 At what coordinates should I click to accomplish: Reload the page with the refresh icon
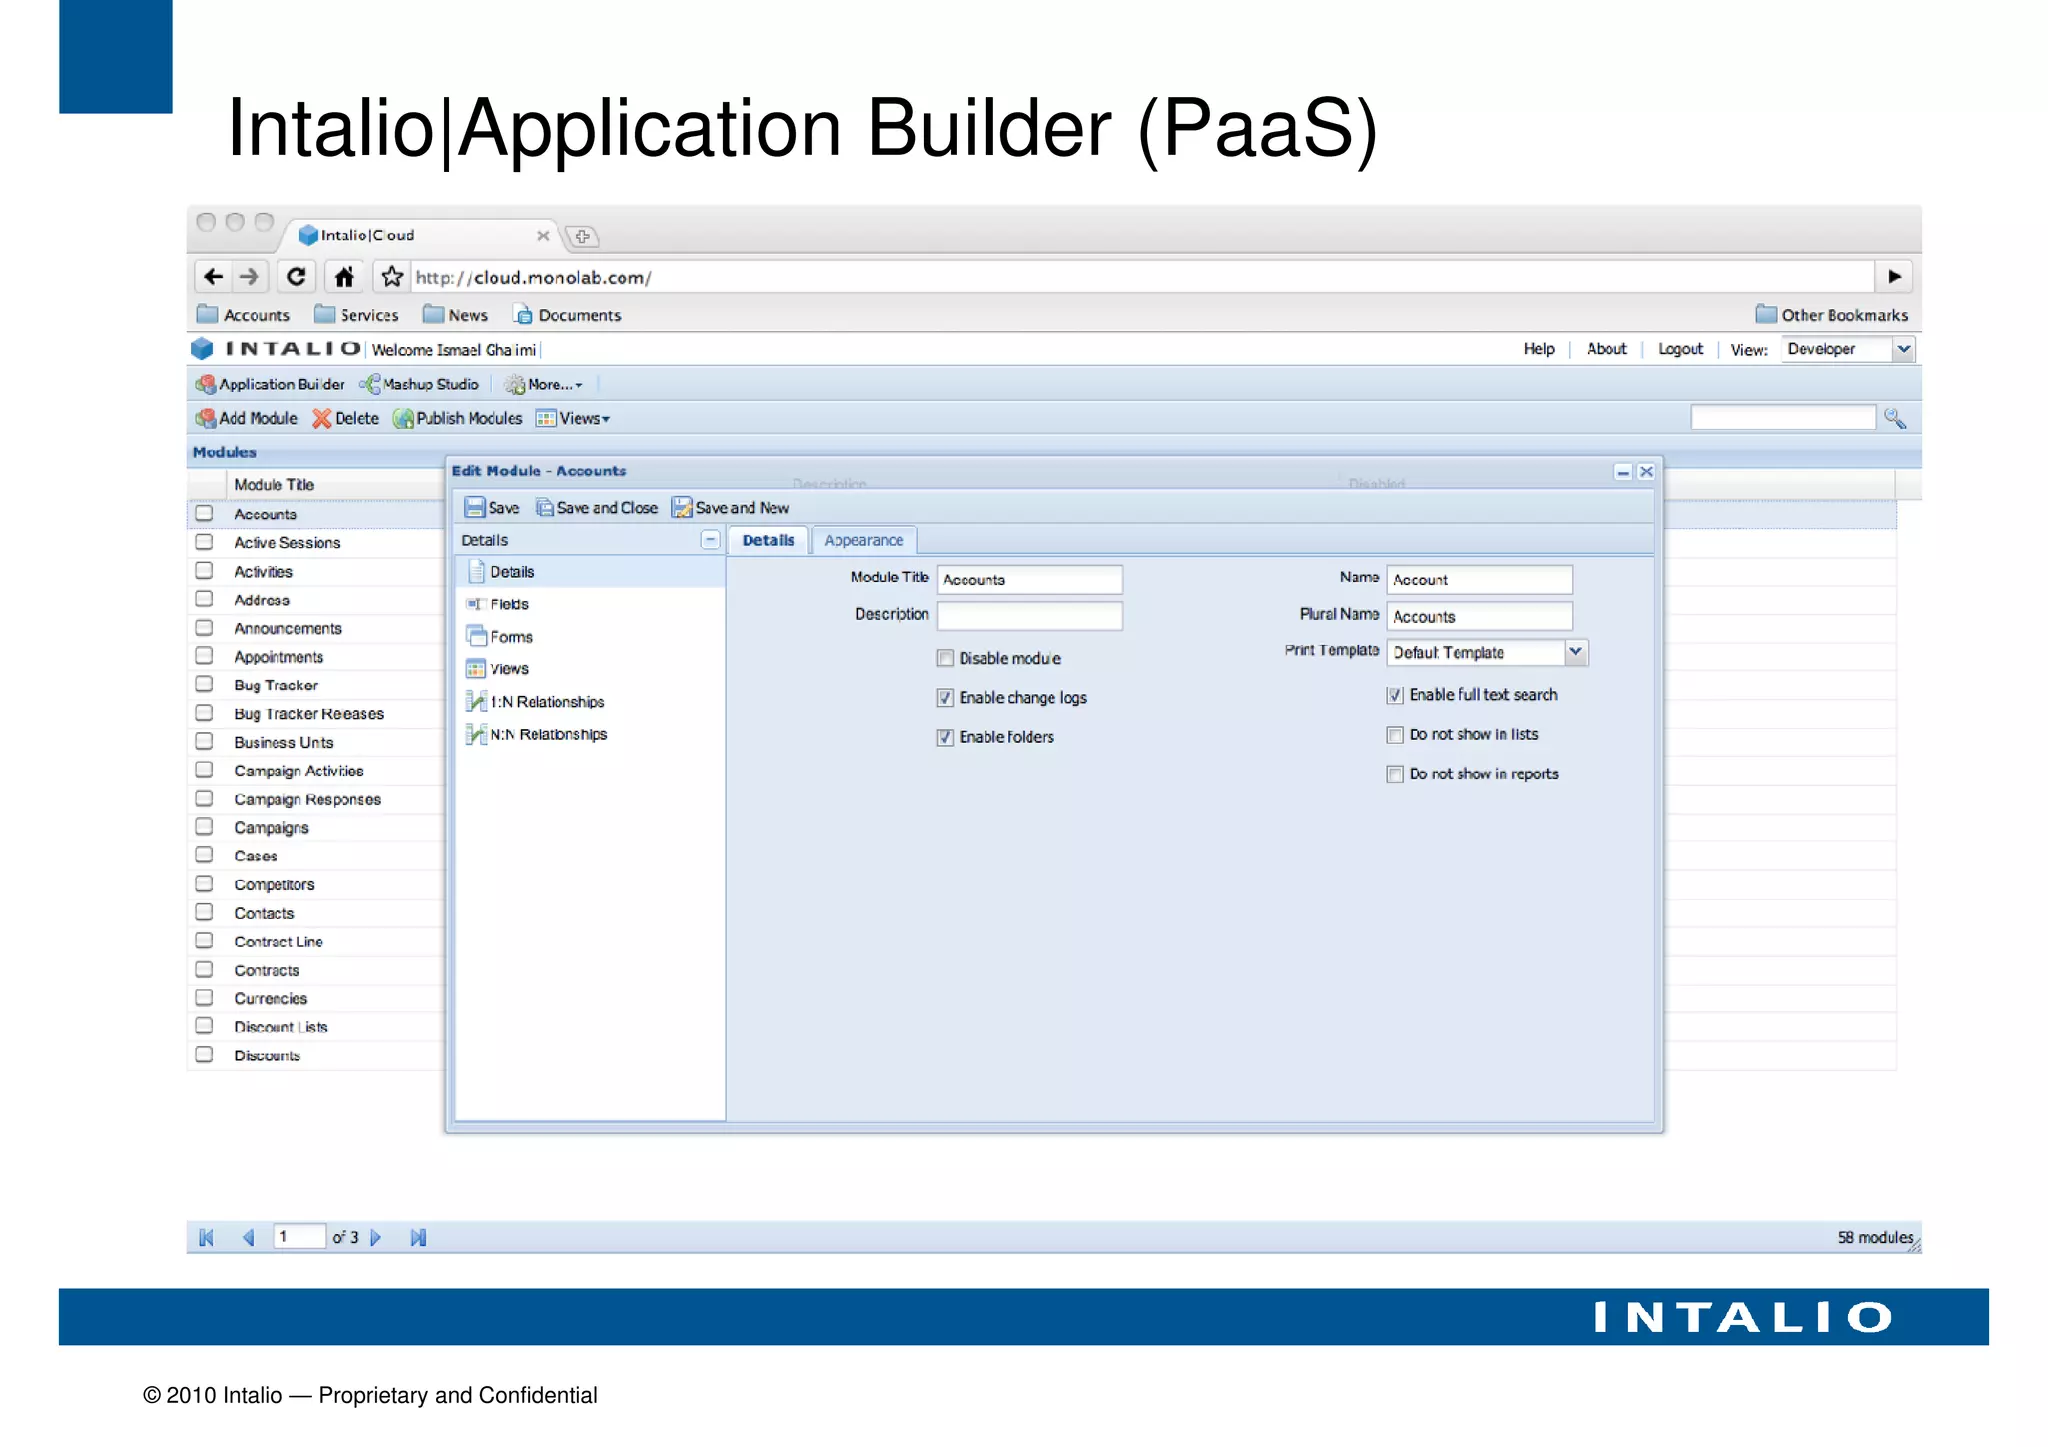pos(296,276)
